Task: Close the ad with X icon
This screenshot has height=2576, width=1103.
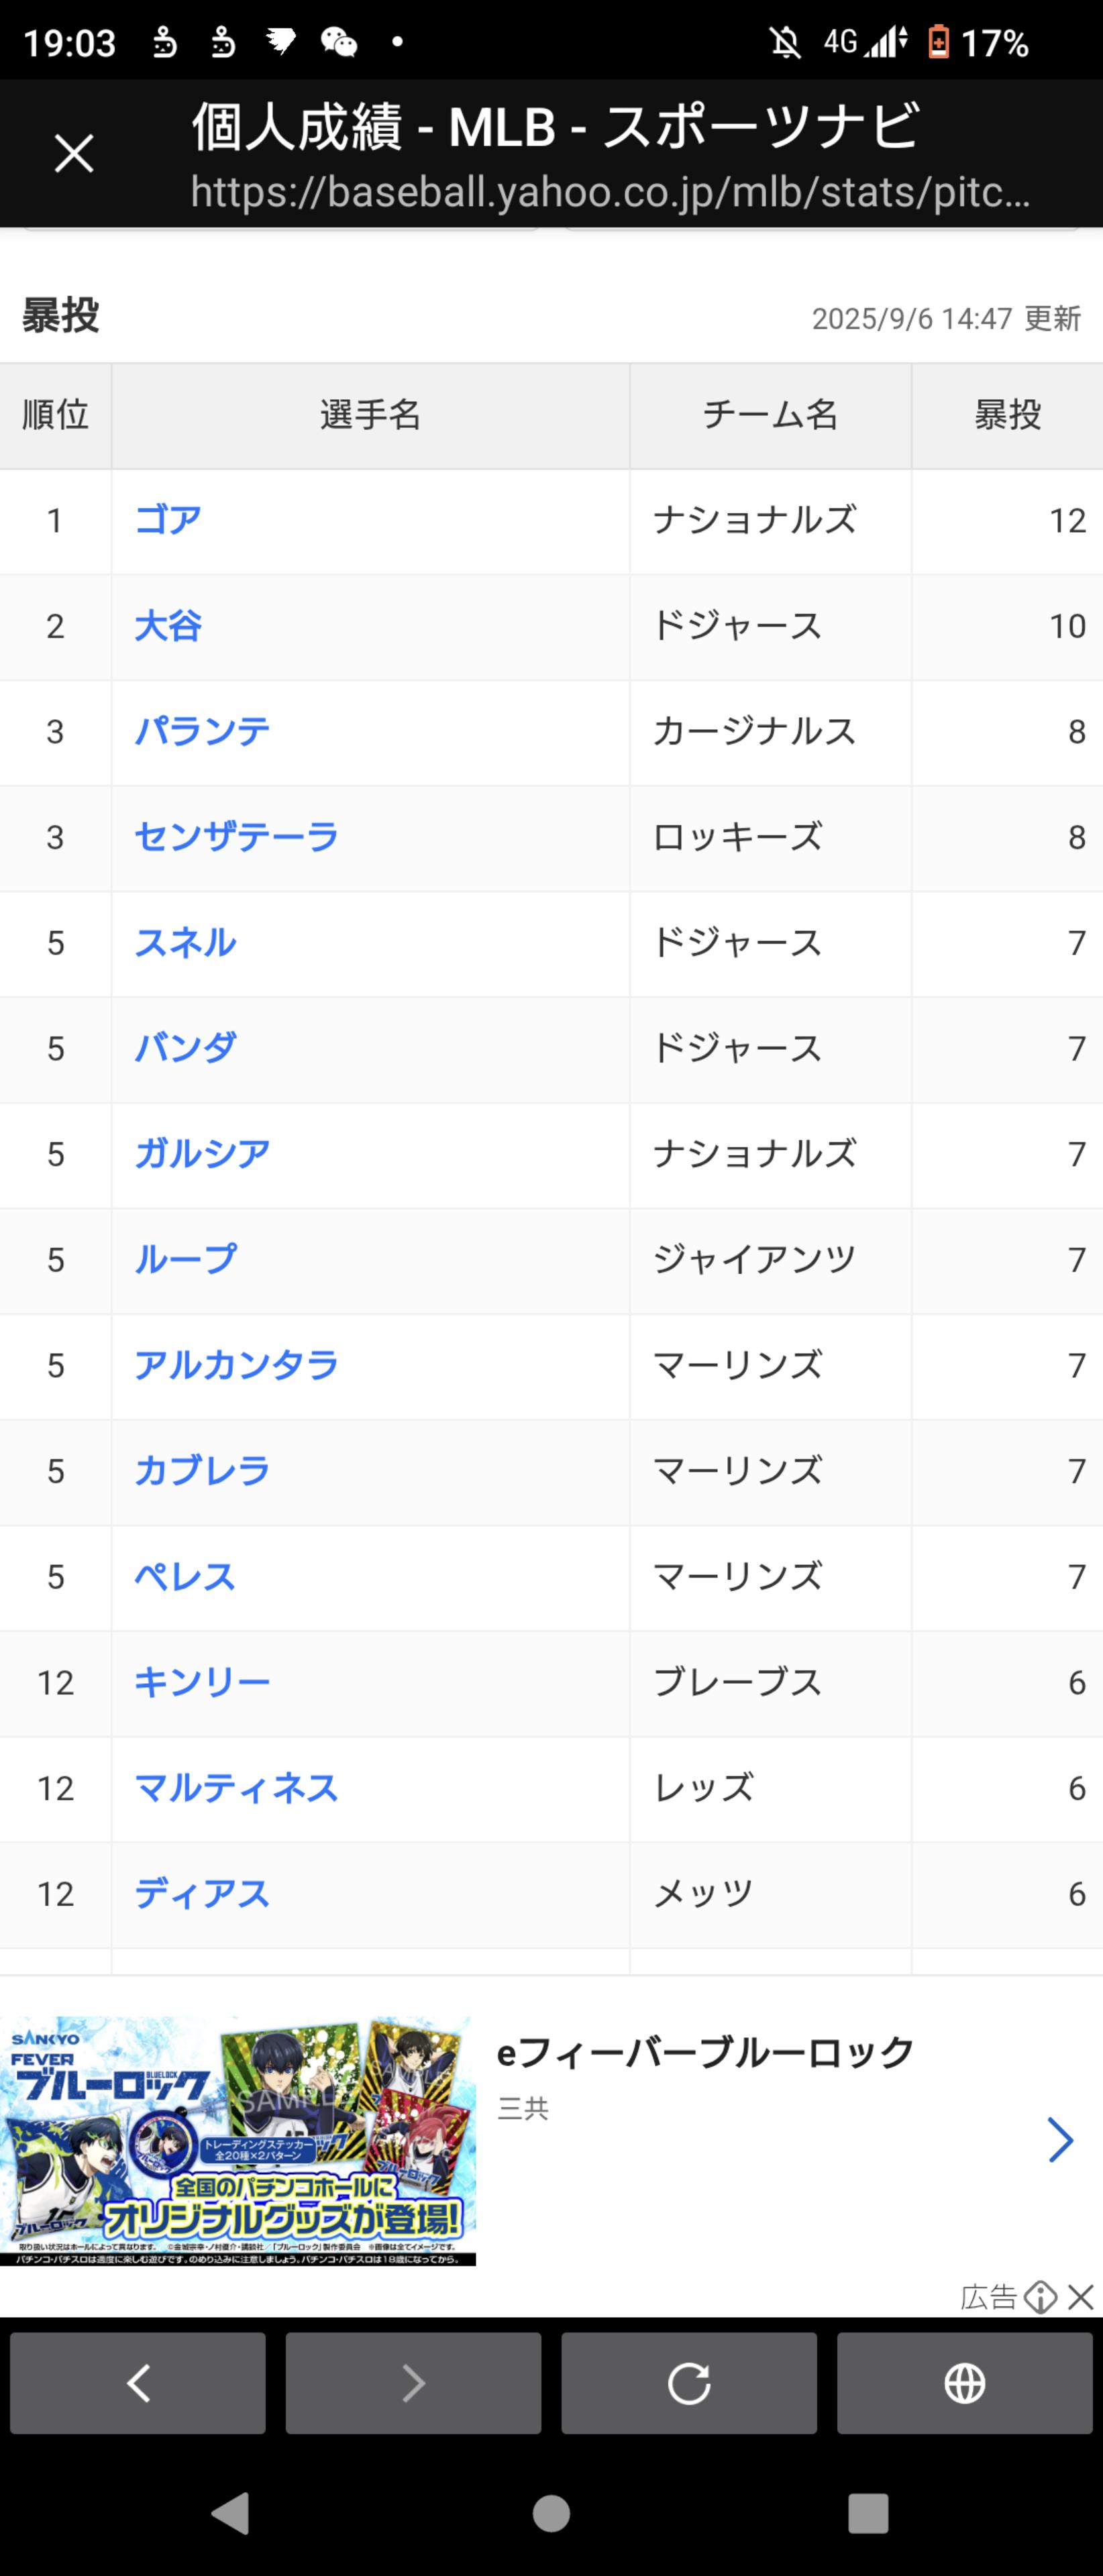Action: [x=1081, y=2296]
